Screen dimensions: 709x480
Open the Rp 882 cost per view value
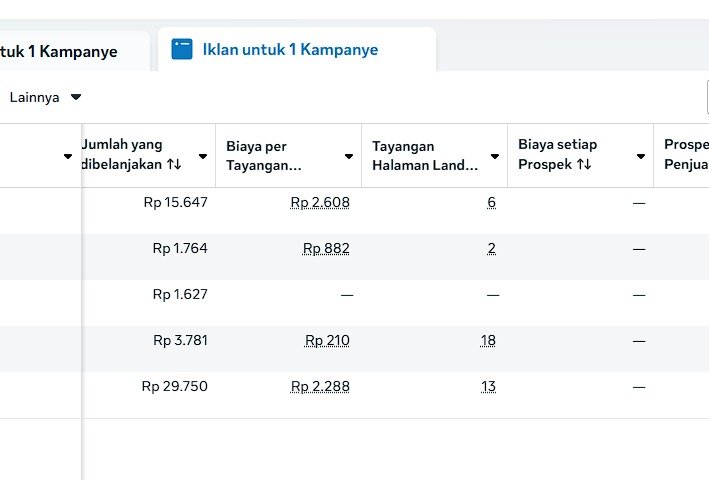pos(326,248)
